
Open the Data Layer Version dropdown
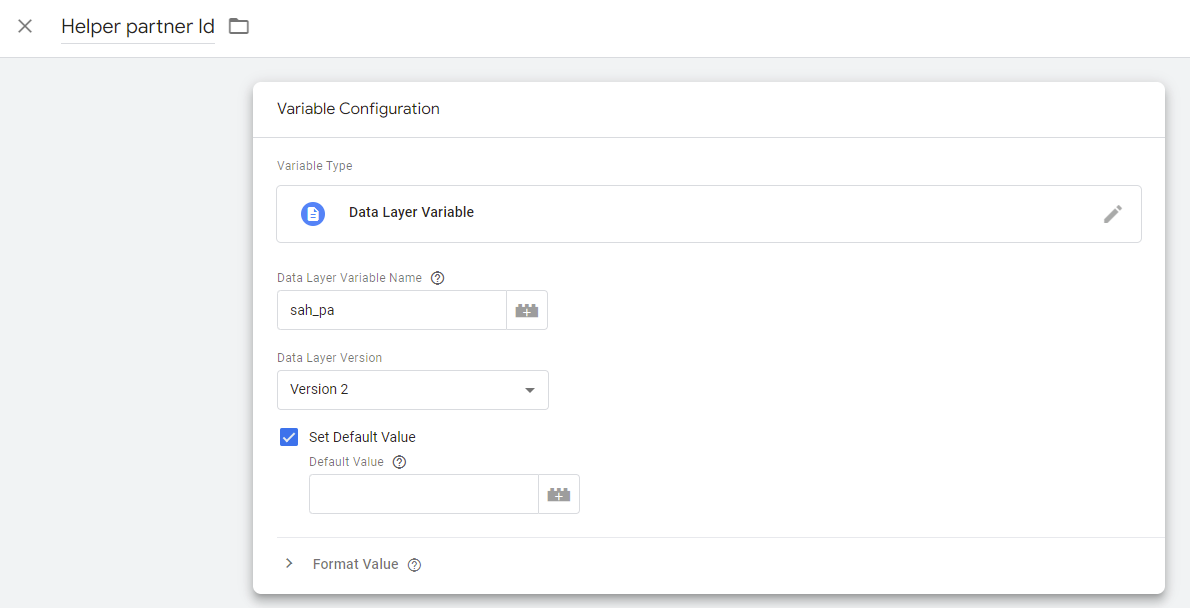(412, 390)
